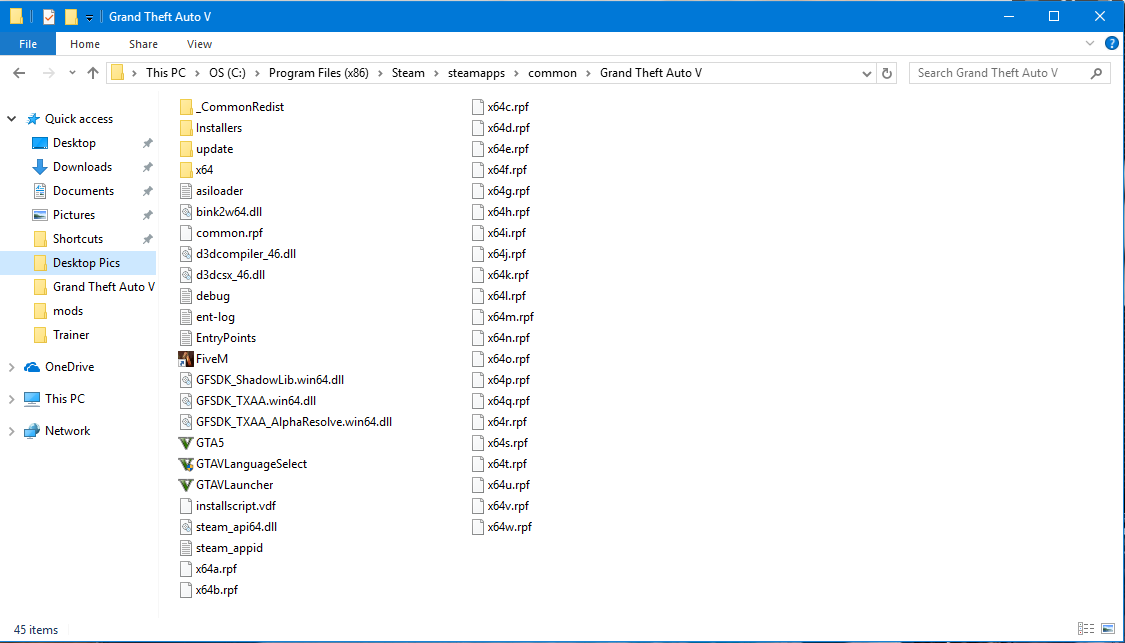Click the Help question mark icon
Viewport: 1125px width, 643px height.
[x=1111, y=44]
